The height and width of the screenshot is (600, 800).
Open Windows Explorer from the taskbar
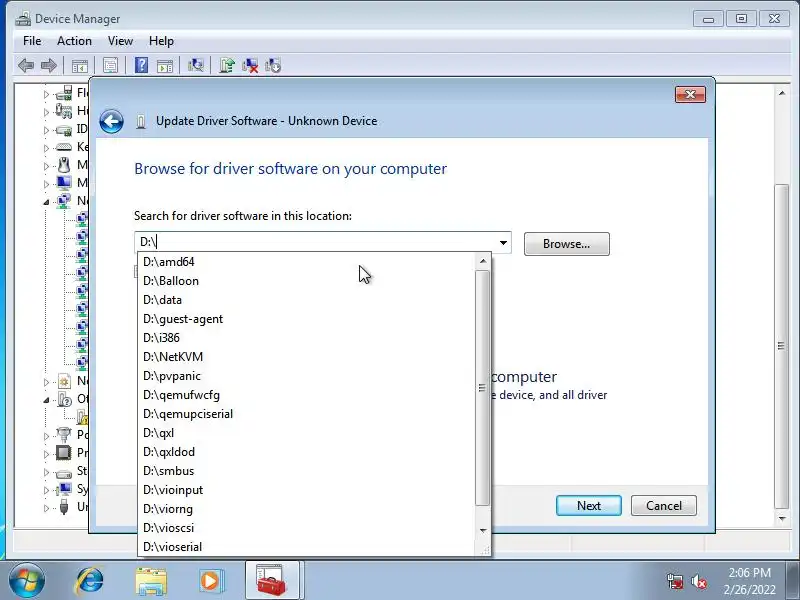[x=151, y=581]
